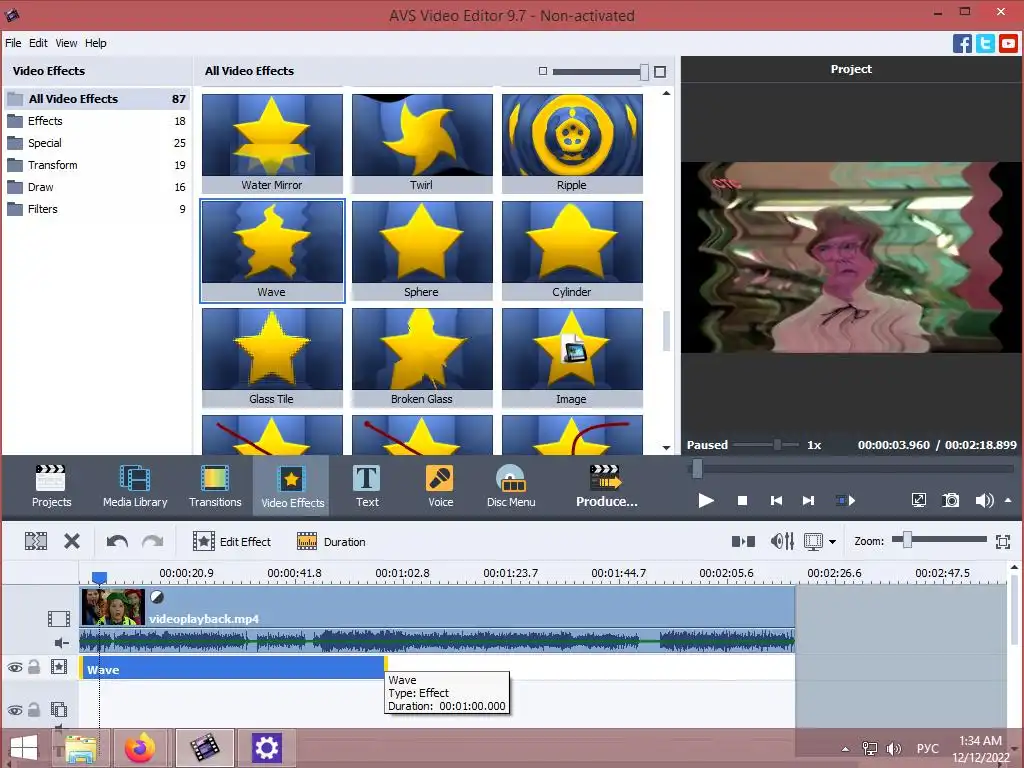Set effect thumbnails to small size
This screenshot has width=1024, height=768.
(x=543, y=71)
